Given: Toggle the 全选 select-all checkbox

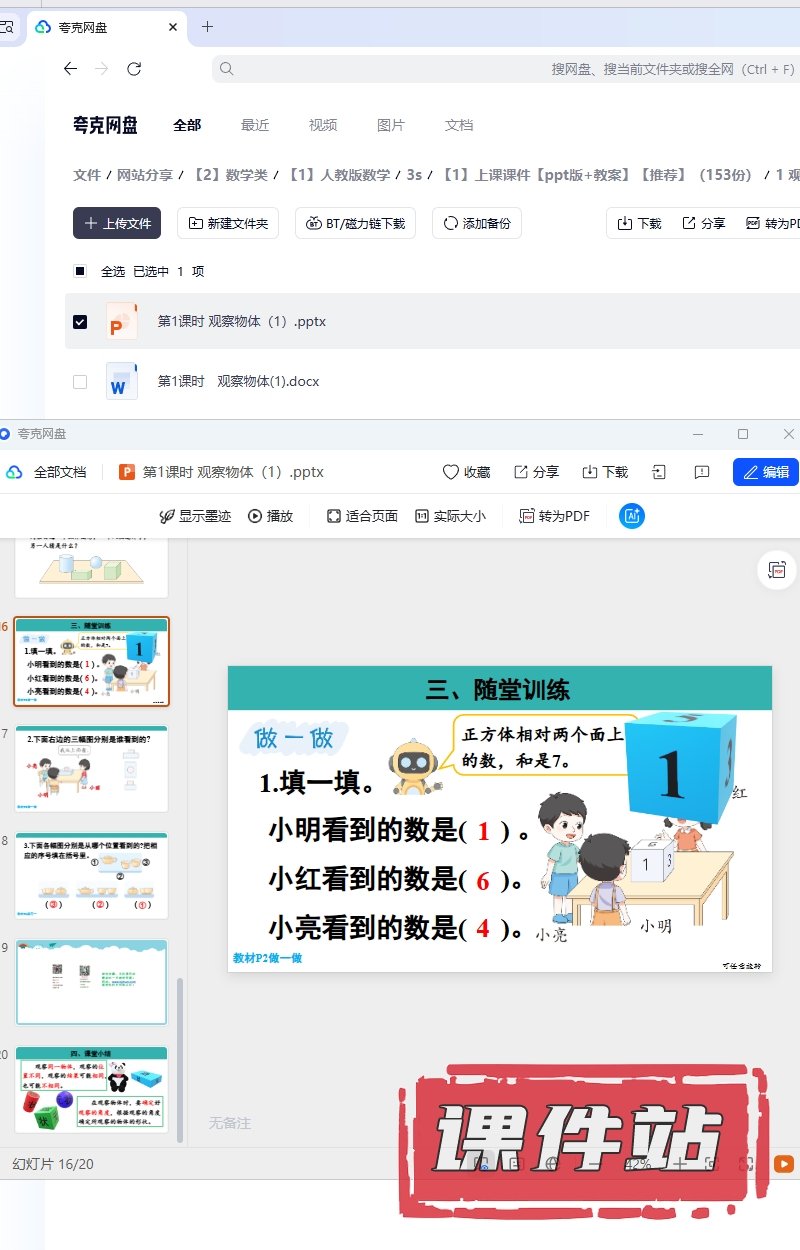Looking at the screenshot, I should 80,271.
